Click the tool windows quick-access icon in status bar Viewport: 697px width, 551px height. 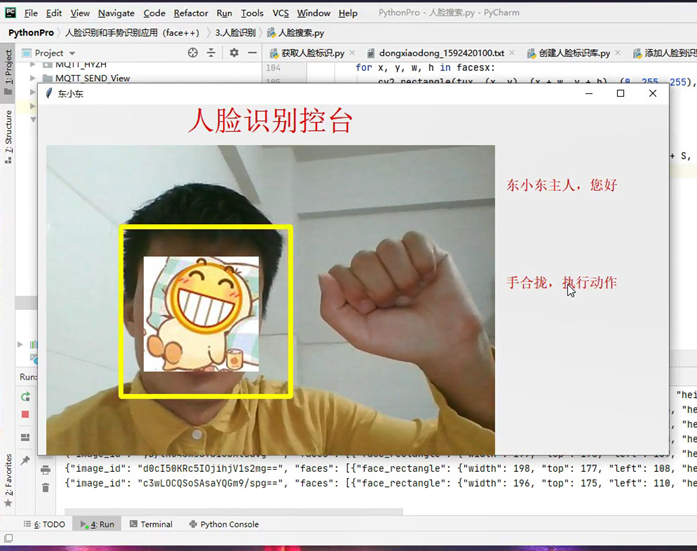(x=8, y=539)
